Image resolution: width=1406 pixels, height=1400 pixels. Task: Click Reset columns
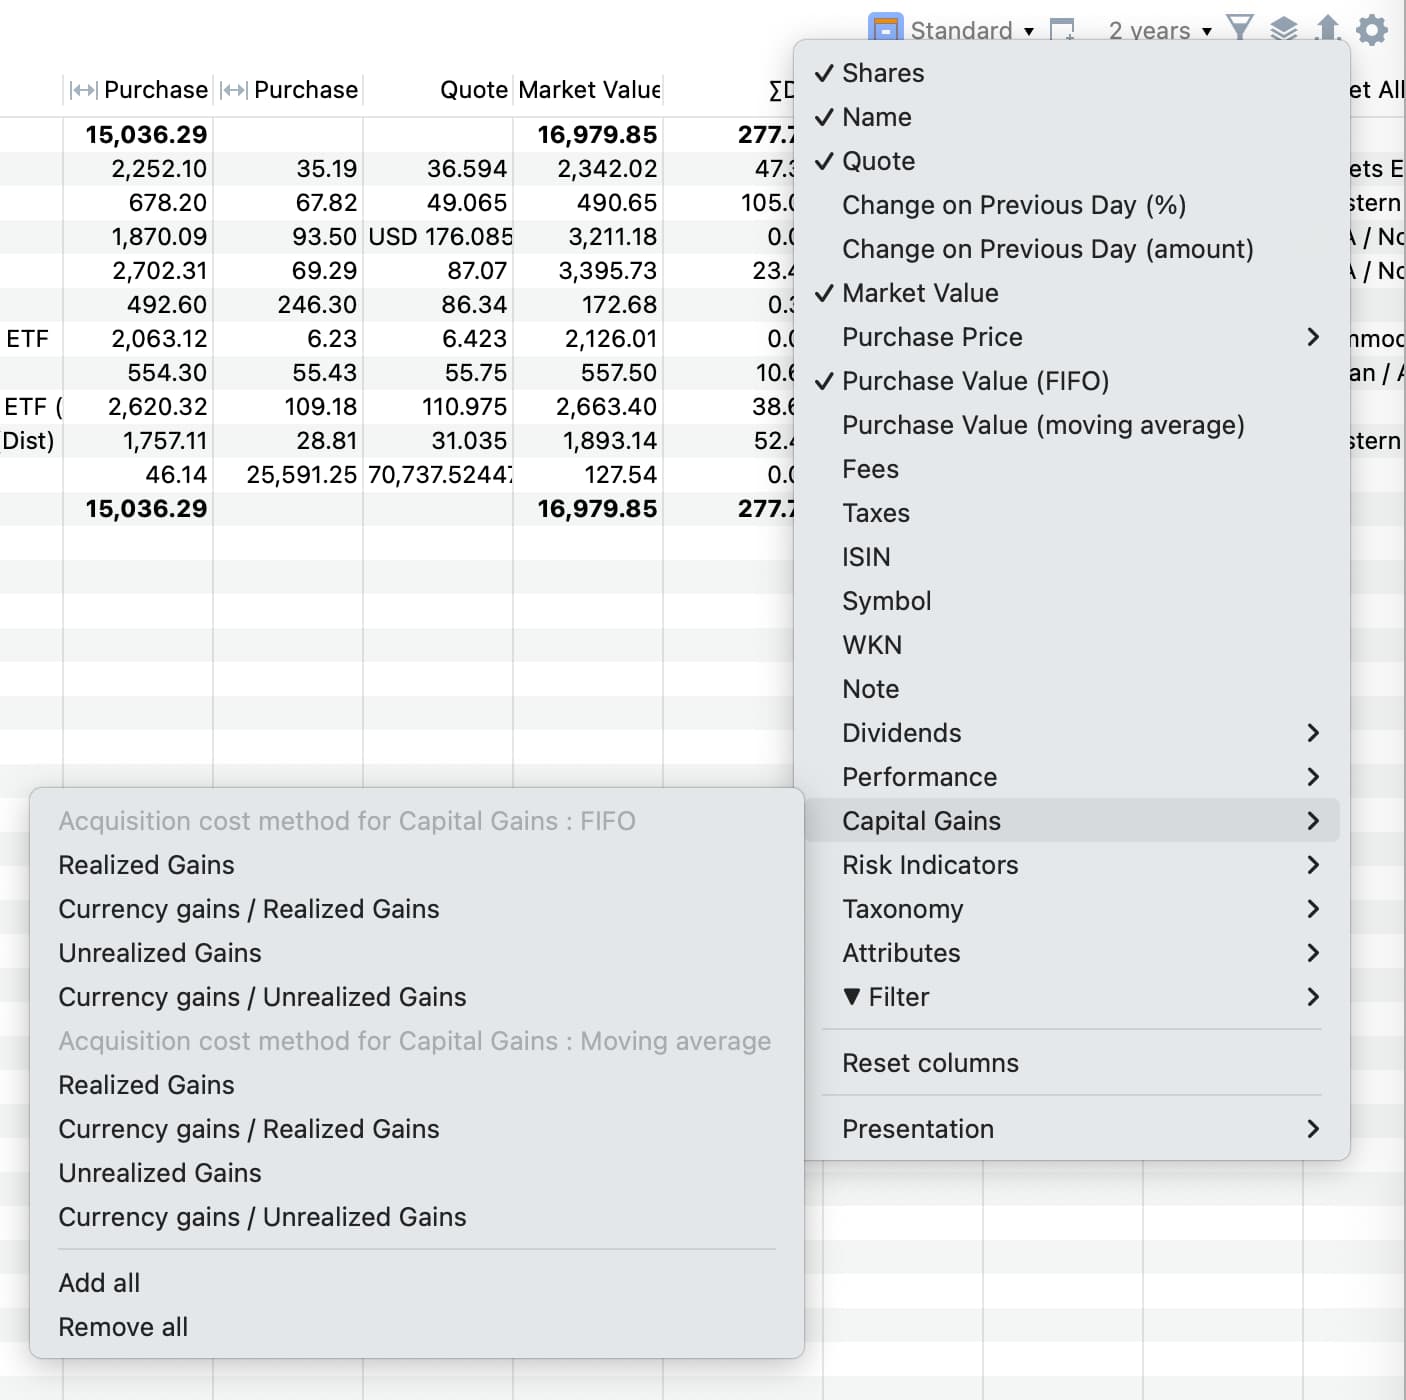(930, 1063)
